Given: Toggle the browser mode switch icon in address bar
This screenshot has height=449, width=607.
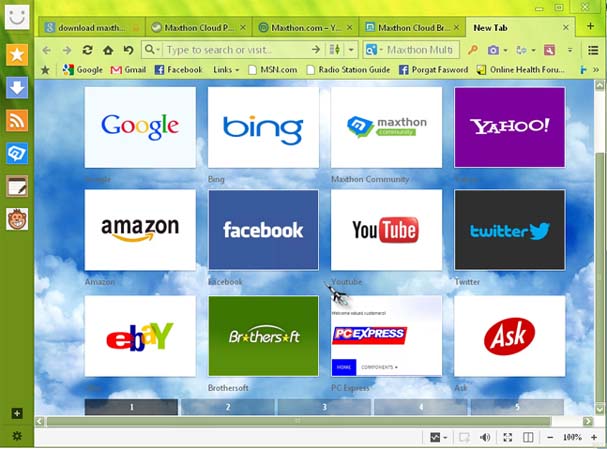Looking at the screenshot, I should tap(334, 50).
